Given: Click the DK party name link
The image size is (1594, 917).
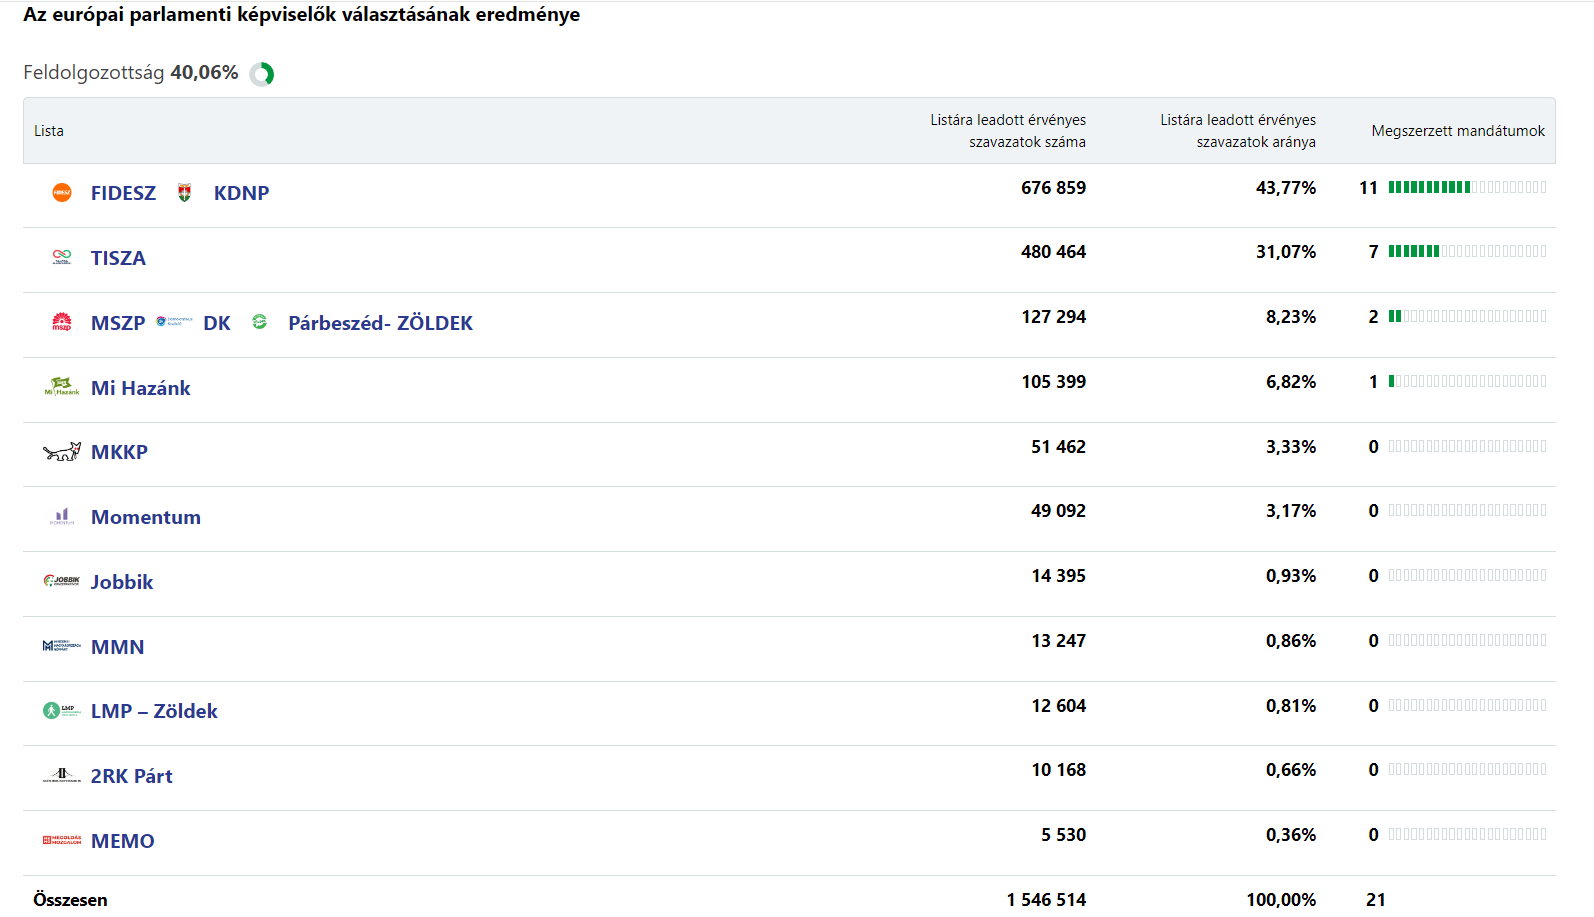Looking at the screenshot, I should click(x=217, y=323).
